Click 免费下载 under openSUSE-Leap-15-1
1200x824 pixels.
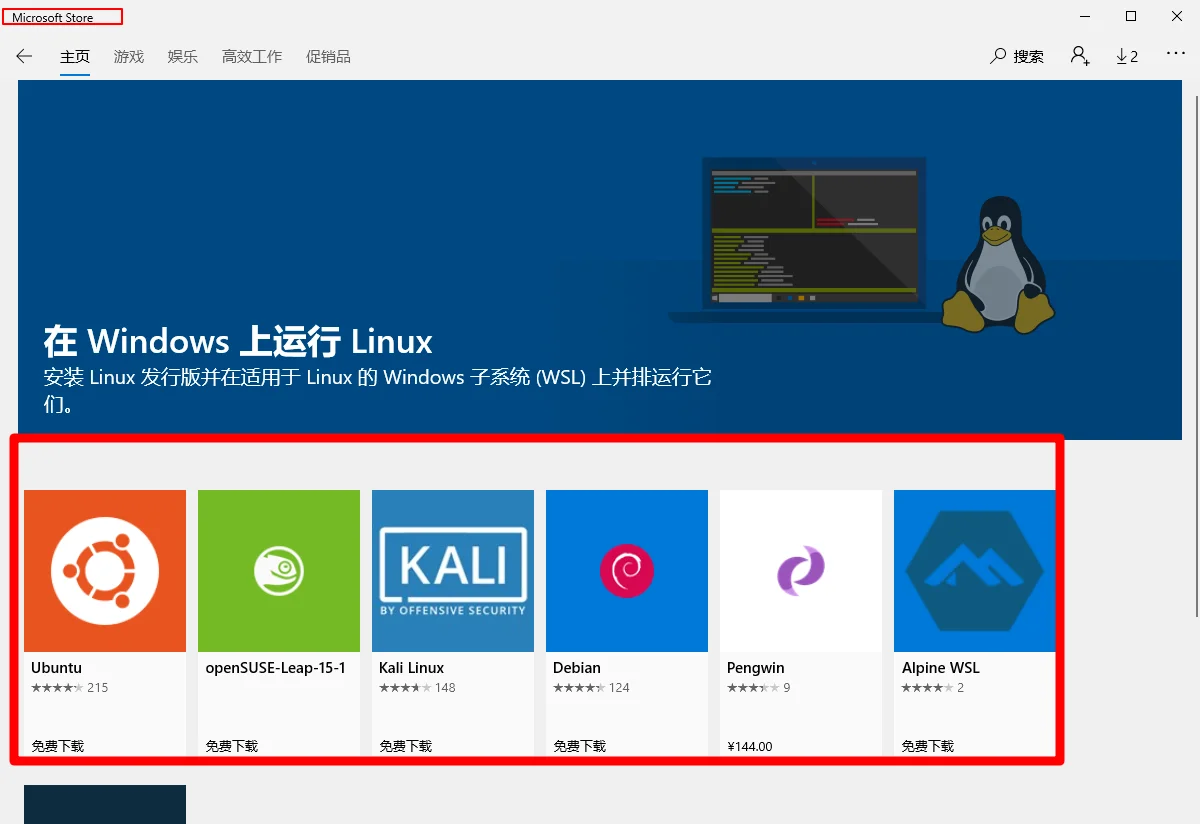point(232,746)
